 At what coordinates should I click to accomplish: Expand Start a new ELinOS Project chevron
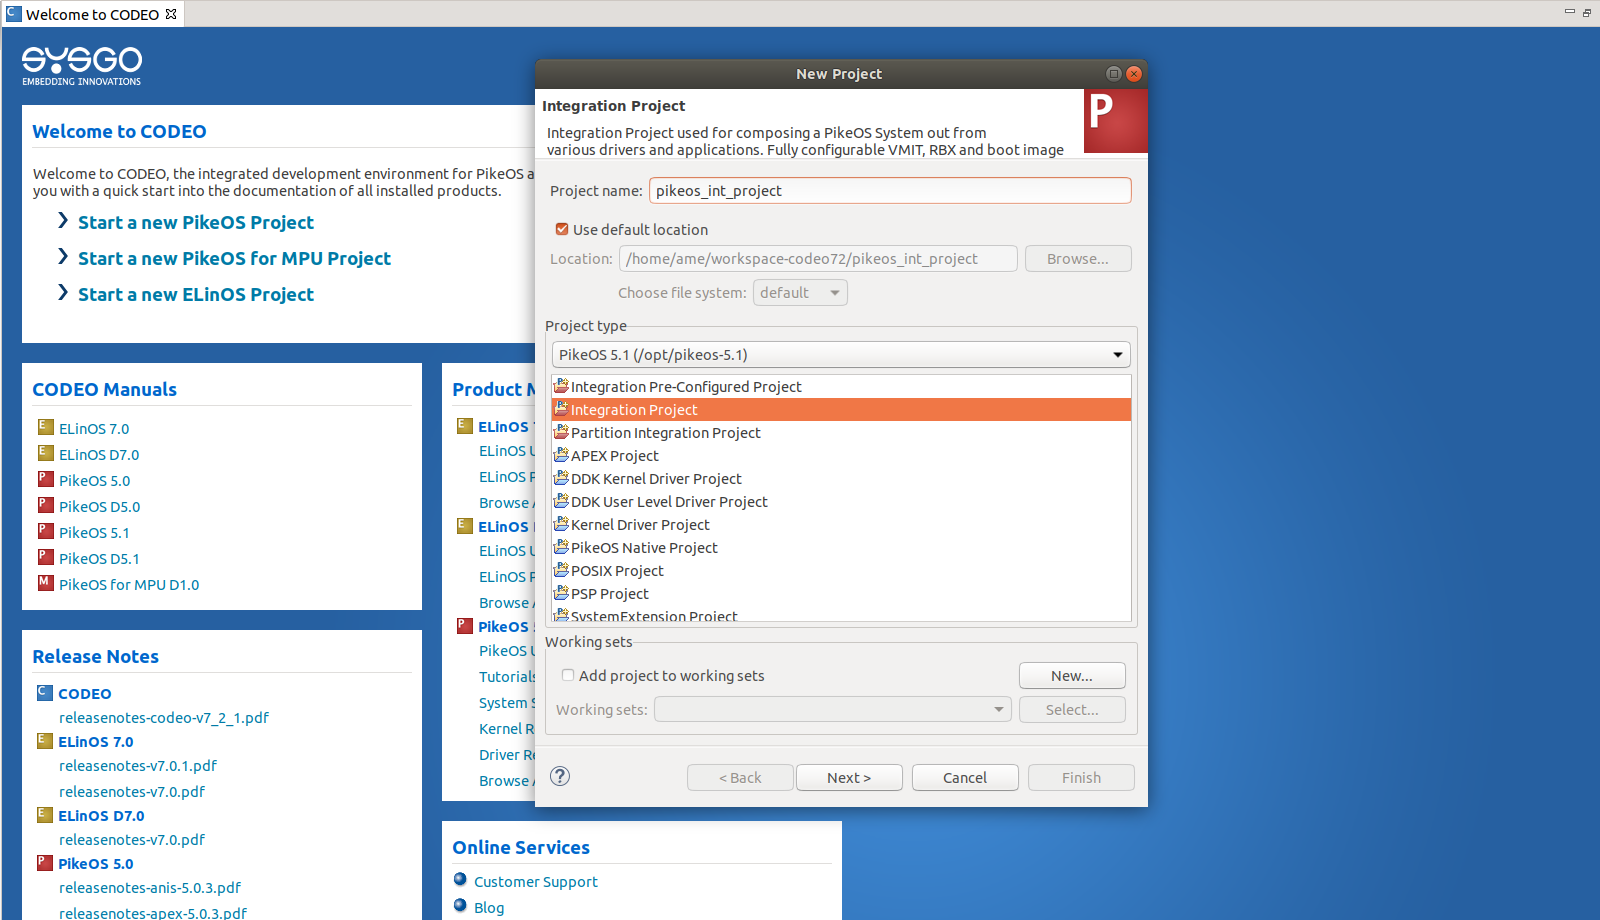(63, 293)
